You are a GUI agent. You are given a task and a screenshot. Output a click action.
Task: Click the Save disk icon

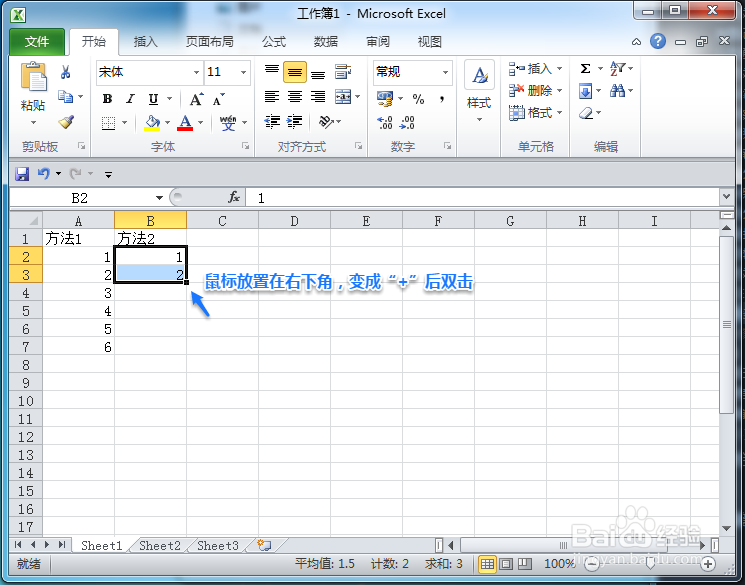point(22,174)
